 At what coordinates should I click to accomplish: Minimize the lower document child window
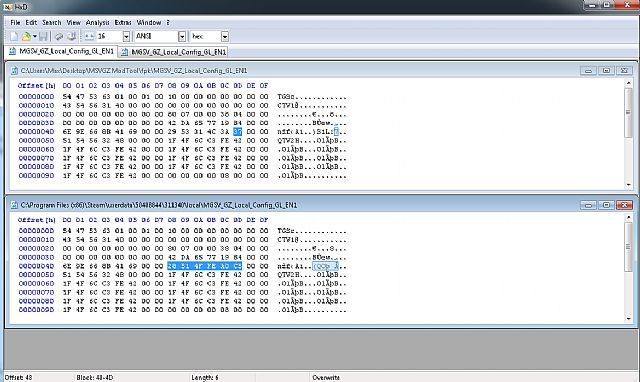point(588,205)
